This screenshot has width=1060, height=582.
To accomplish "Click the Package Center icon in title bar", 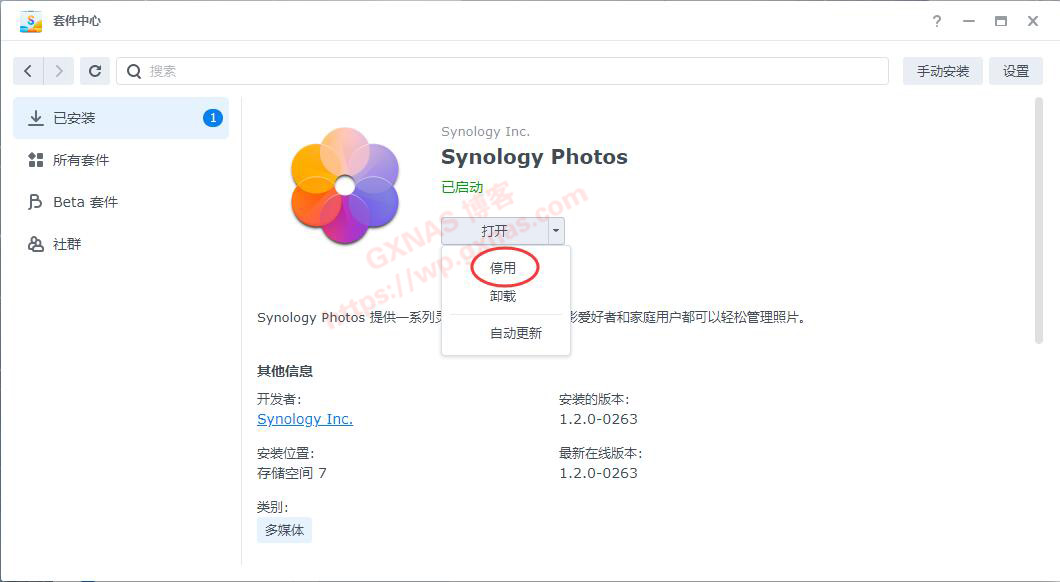I will point(30,21).
